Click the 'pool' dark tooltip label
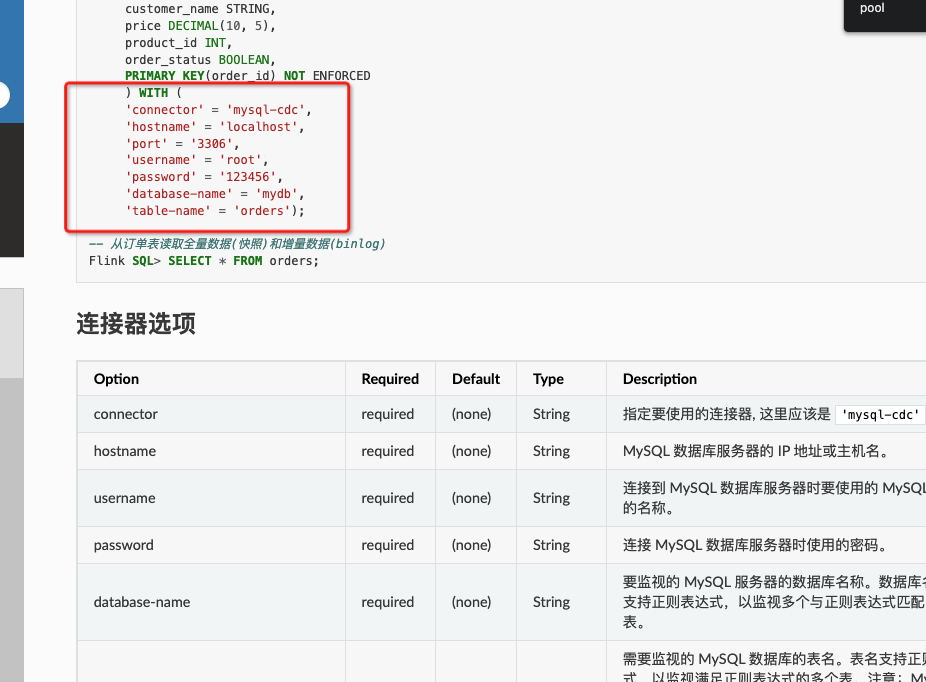This screenshot has height=682, width=926. click(x=872, y=8)
